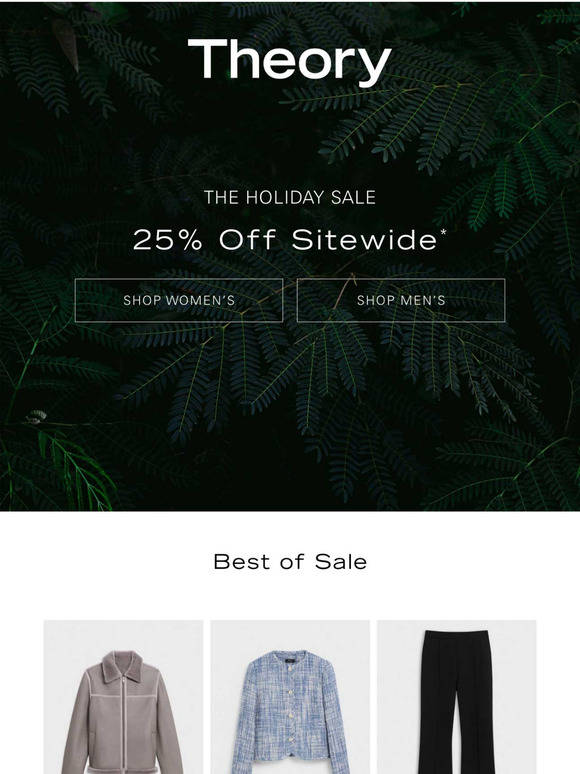Click the Theory logo
This screenshot has width=580, height=774.
(x=289, y=61)
